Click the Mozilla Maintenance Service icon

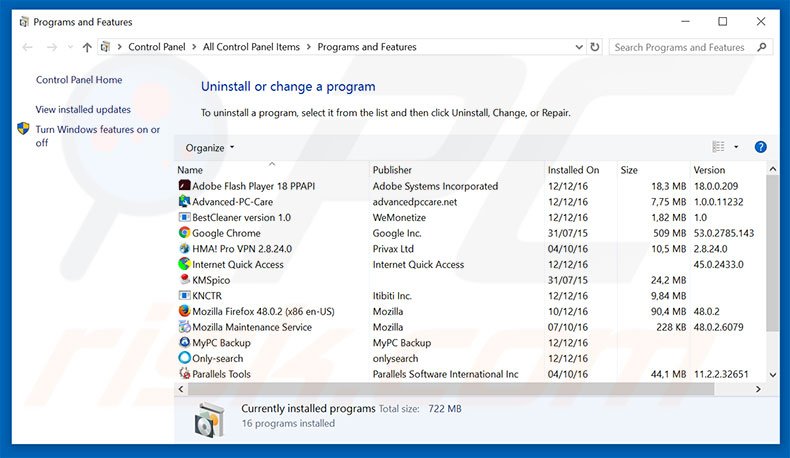tap(184, 326)
